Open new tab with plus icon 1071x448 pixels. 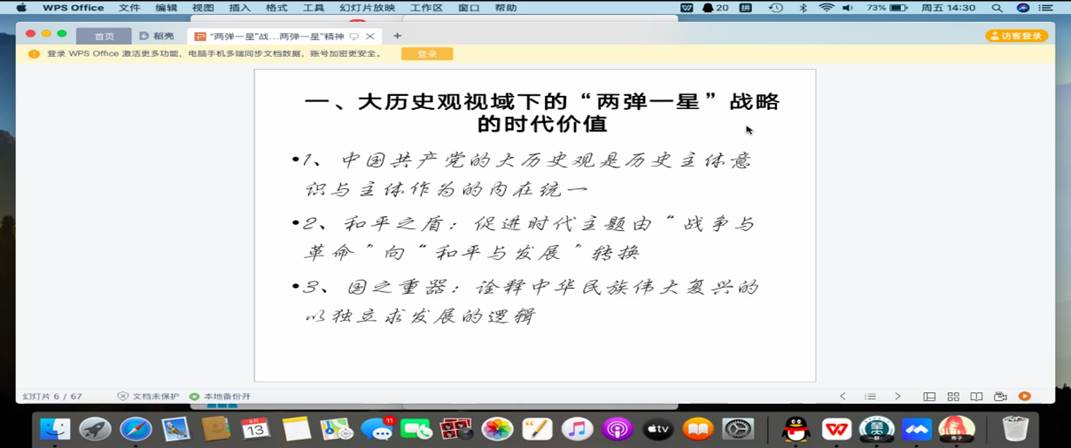[397, 35]
